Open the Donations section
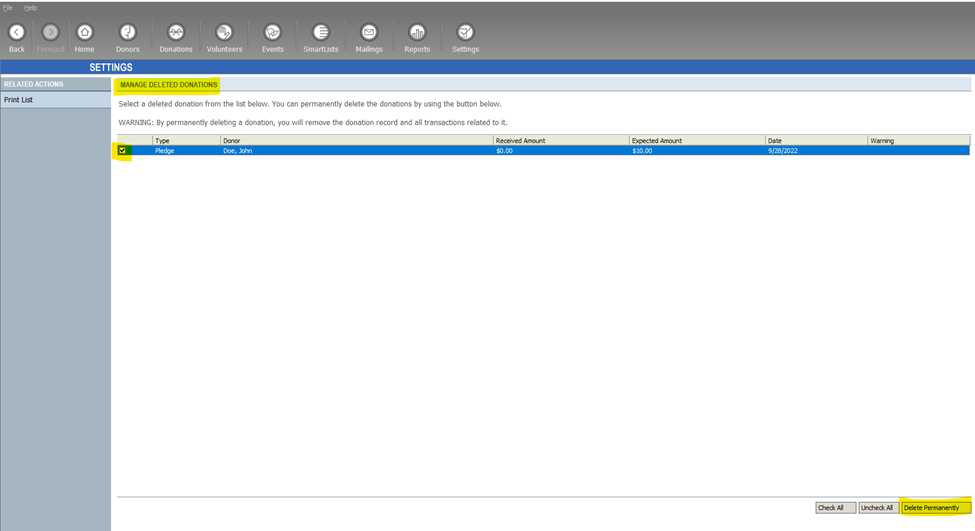Viewport: 975px width, 531px height. click(176, 32)
